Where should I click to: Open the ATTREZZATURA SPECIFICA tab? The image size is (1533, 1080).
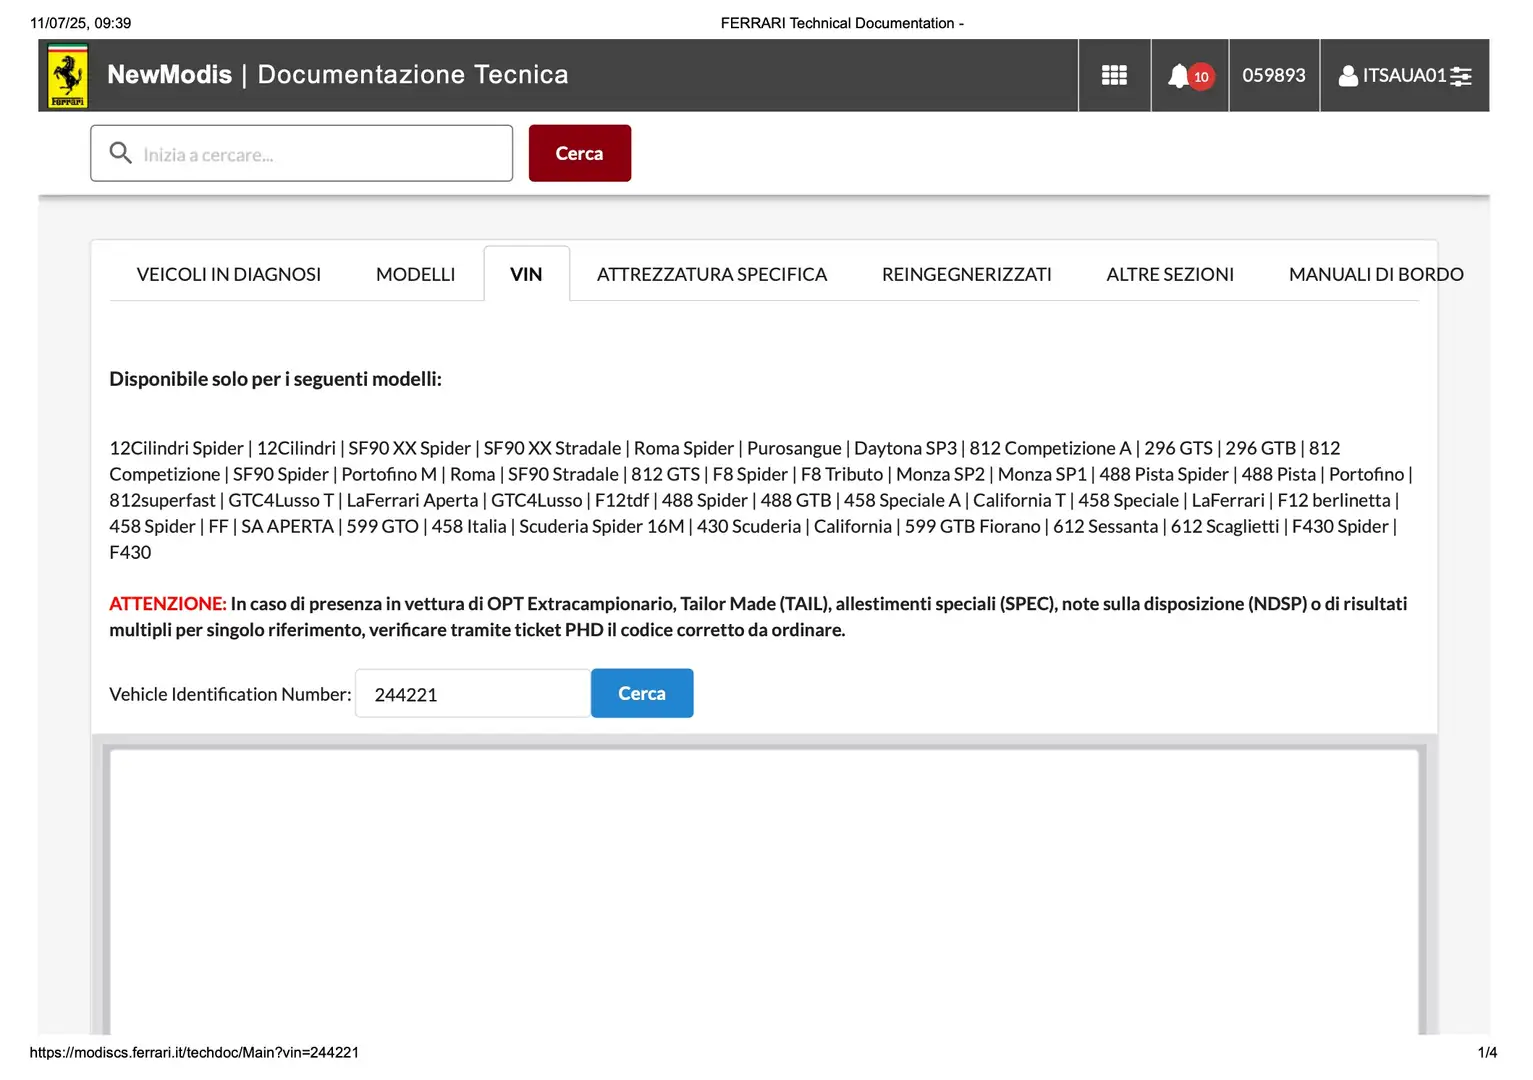point(711,274)
